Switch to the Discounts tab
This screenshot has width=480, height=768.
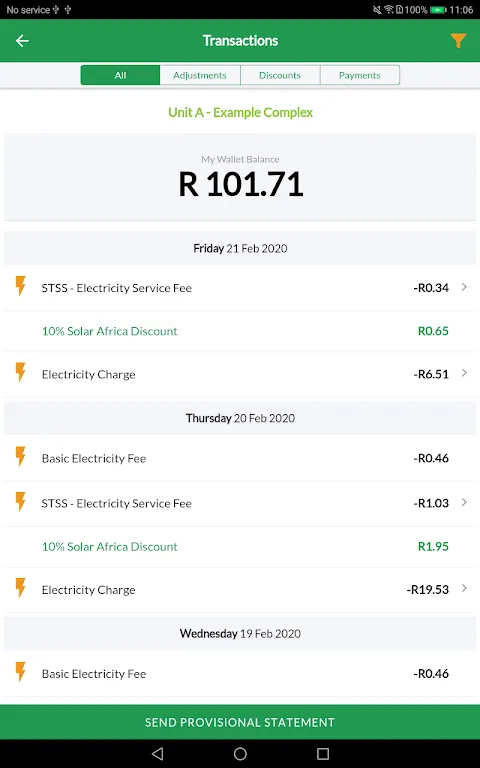pos(280,75)
